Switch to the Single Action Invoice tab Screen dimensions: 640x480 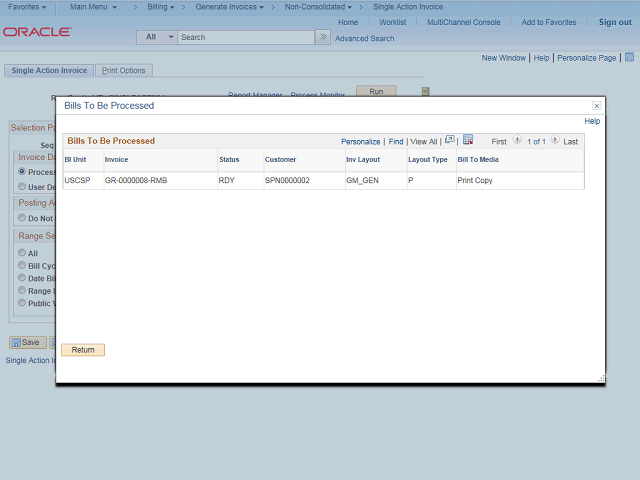coord(49,70)
